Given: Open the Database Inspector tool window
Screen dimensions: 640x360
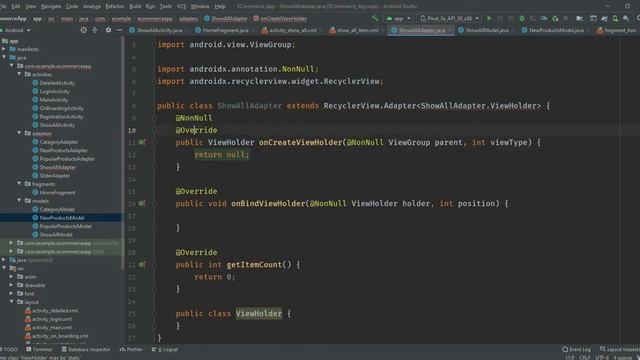Looking at the screenshot, I should [x=86, y=349].
